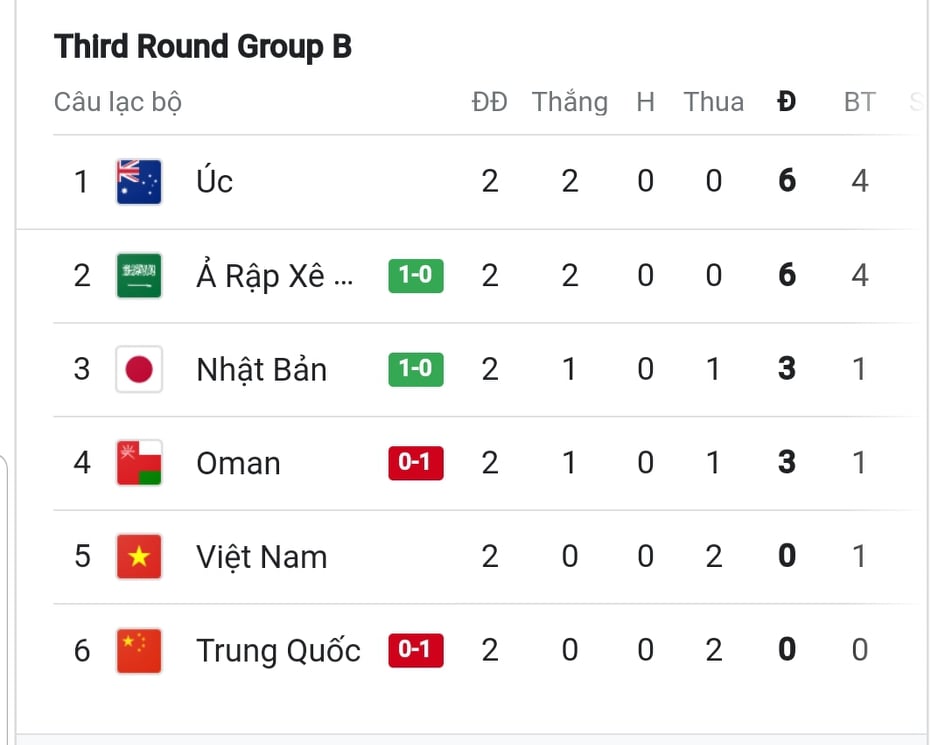Click the Vietnam flag icon
944x745 pixels.
tap(139, 556)
